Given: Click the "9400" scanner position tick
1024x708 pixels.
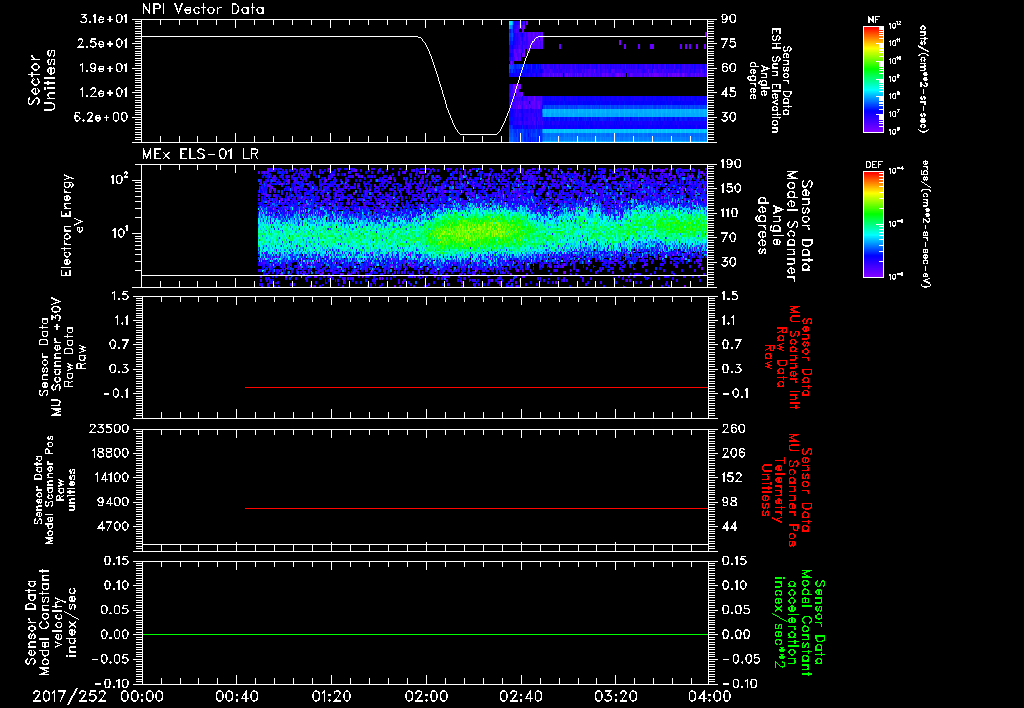Looking at the screenshot, I should [x=112, y=502].
